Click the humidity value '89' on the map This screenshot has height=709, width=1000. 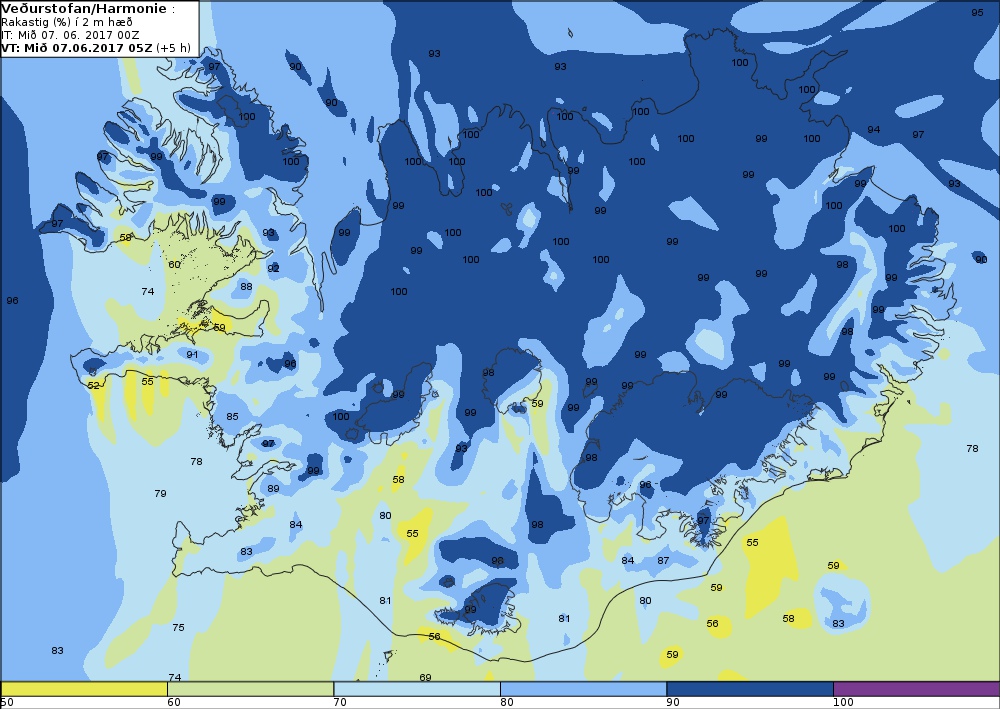coord(274,488)
